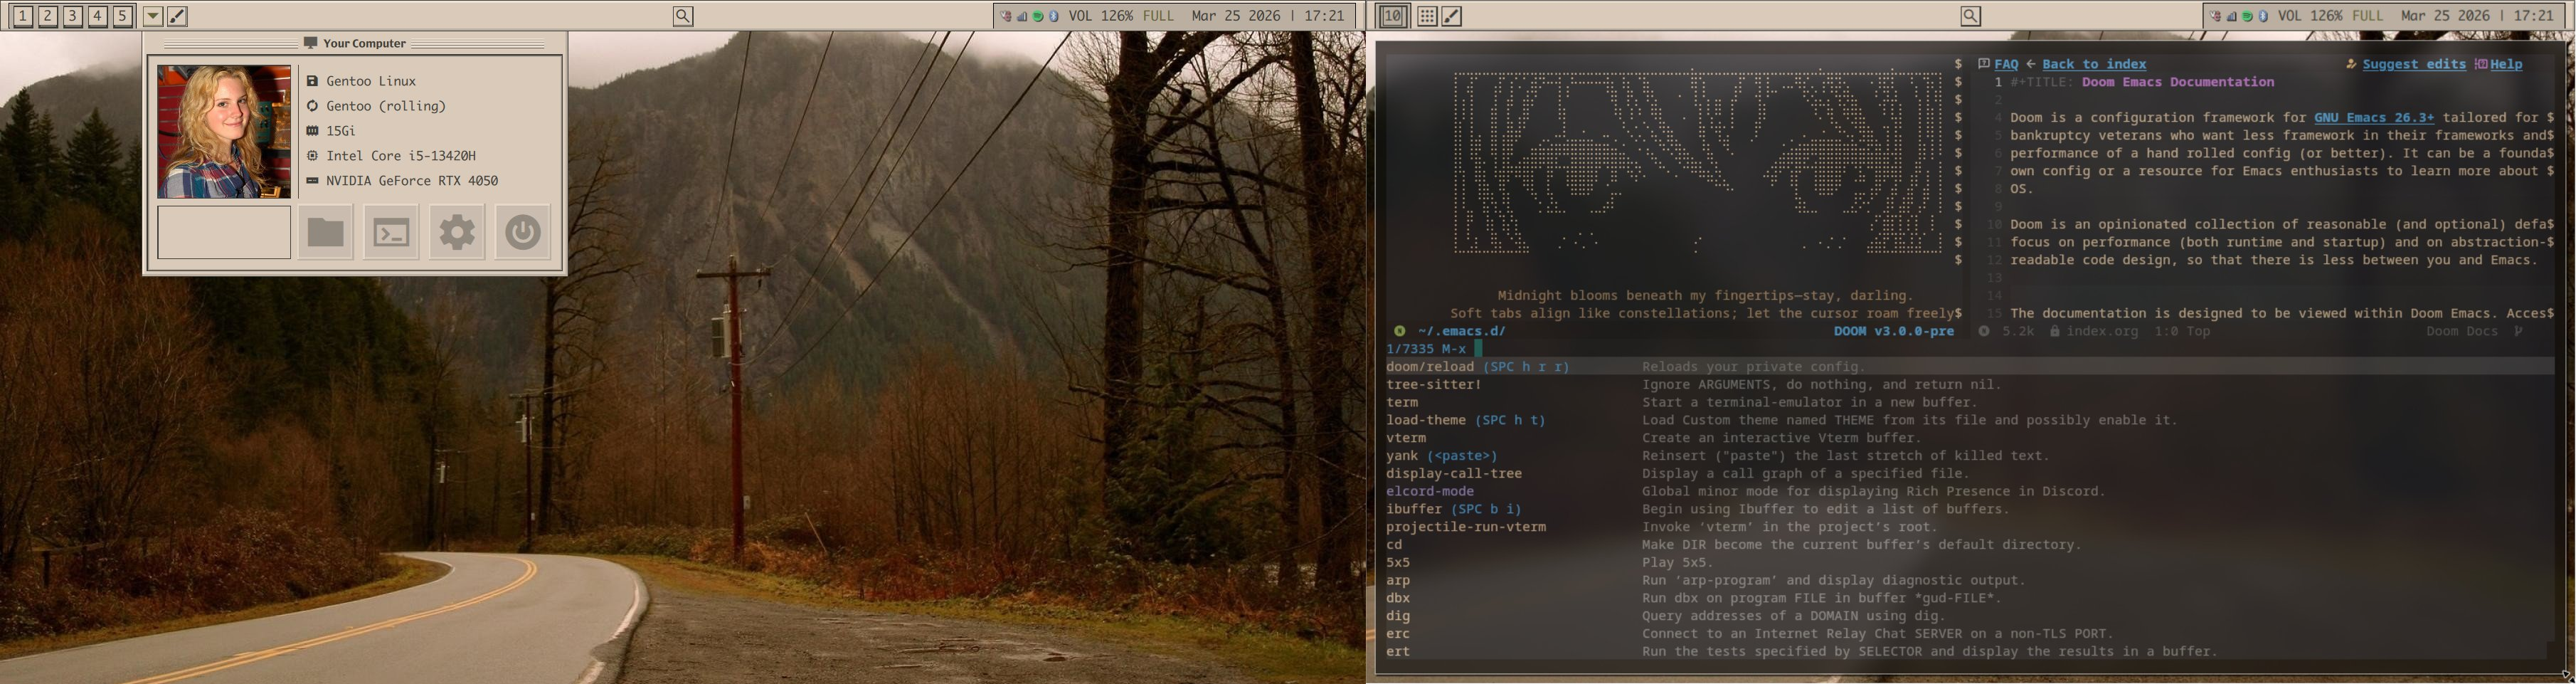
Task: Click the Bluetooth tray icon above the wallpaper desktop
Action: click(1053, 16)
